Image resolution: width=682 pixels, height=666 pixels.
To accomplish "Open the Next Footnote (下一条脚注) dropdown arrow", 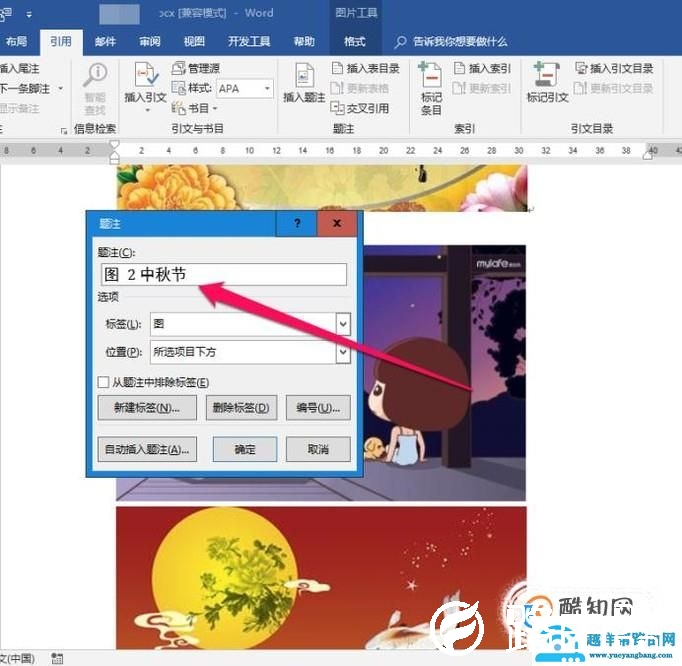I will [60, 88].
